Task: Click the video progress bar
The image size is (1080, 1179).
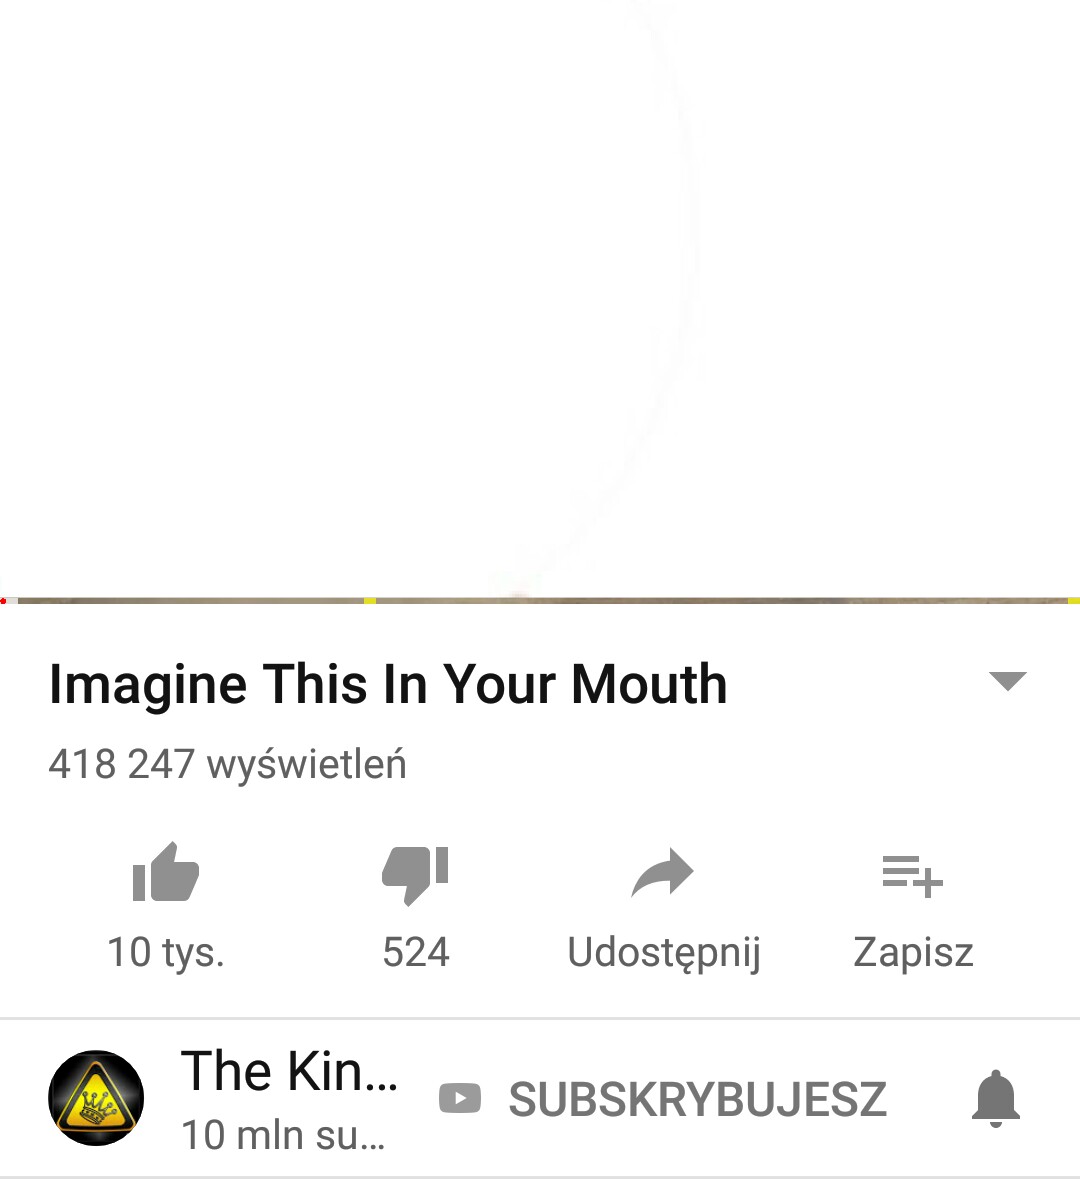Action: (x=540, y=601)
